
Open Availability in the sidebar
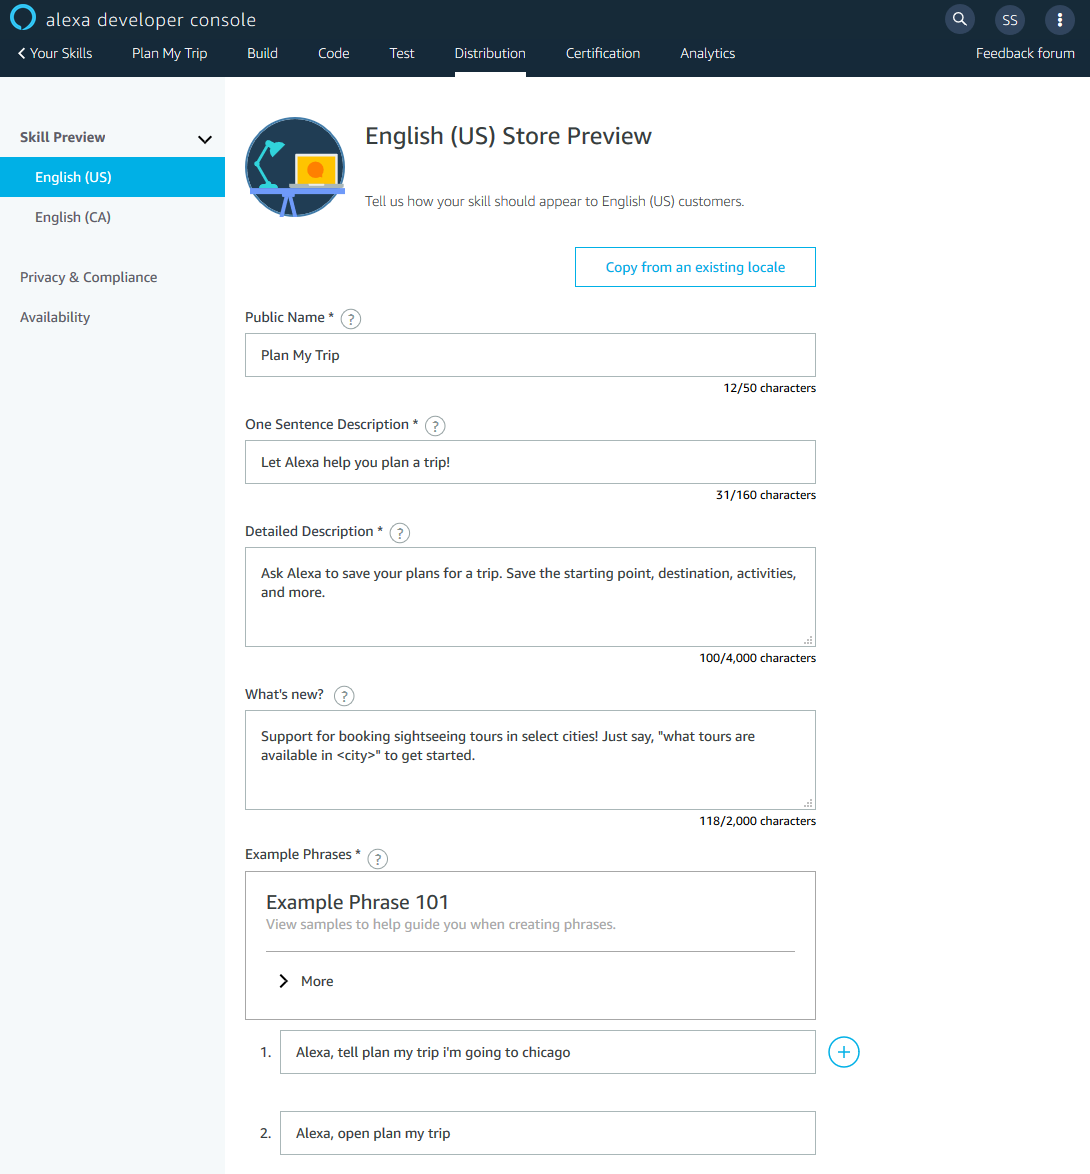[55, 317]
